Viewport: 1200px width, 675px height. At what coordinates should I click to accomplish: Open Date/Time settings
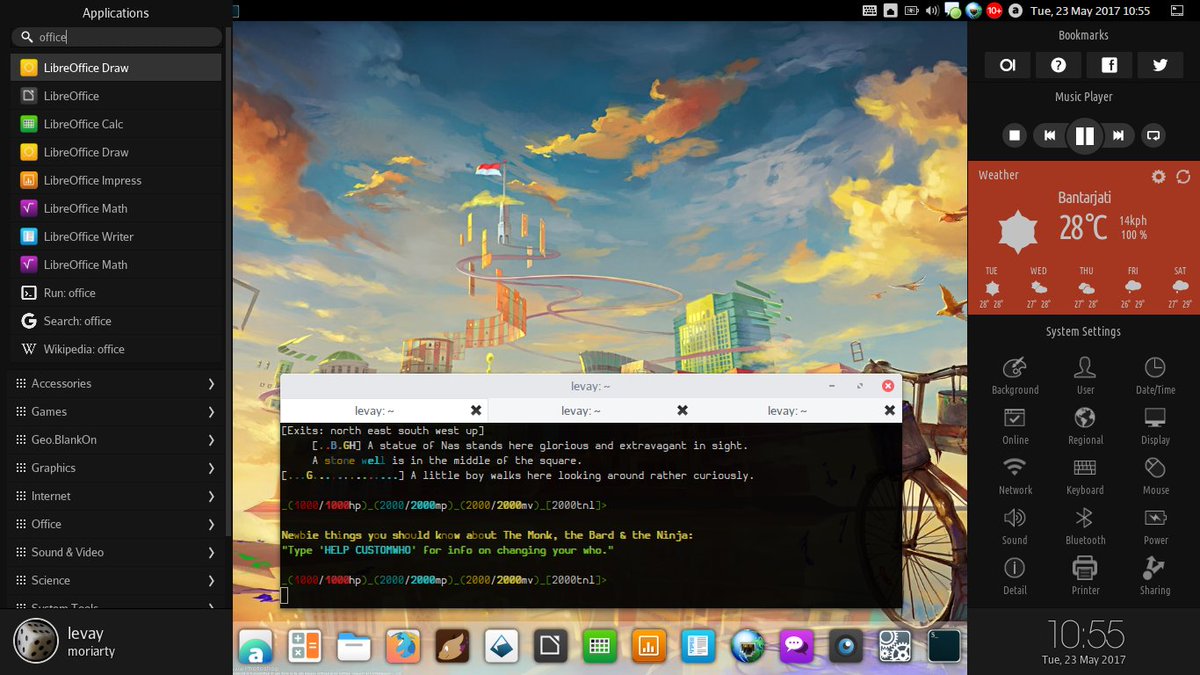click(1155, 375)
